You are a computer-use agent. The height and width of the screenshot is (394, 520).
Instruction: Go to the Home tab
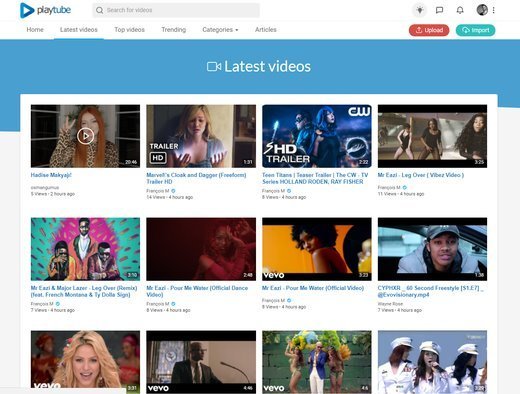point(35,30)
